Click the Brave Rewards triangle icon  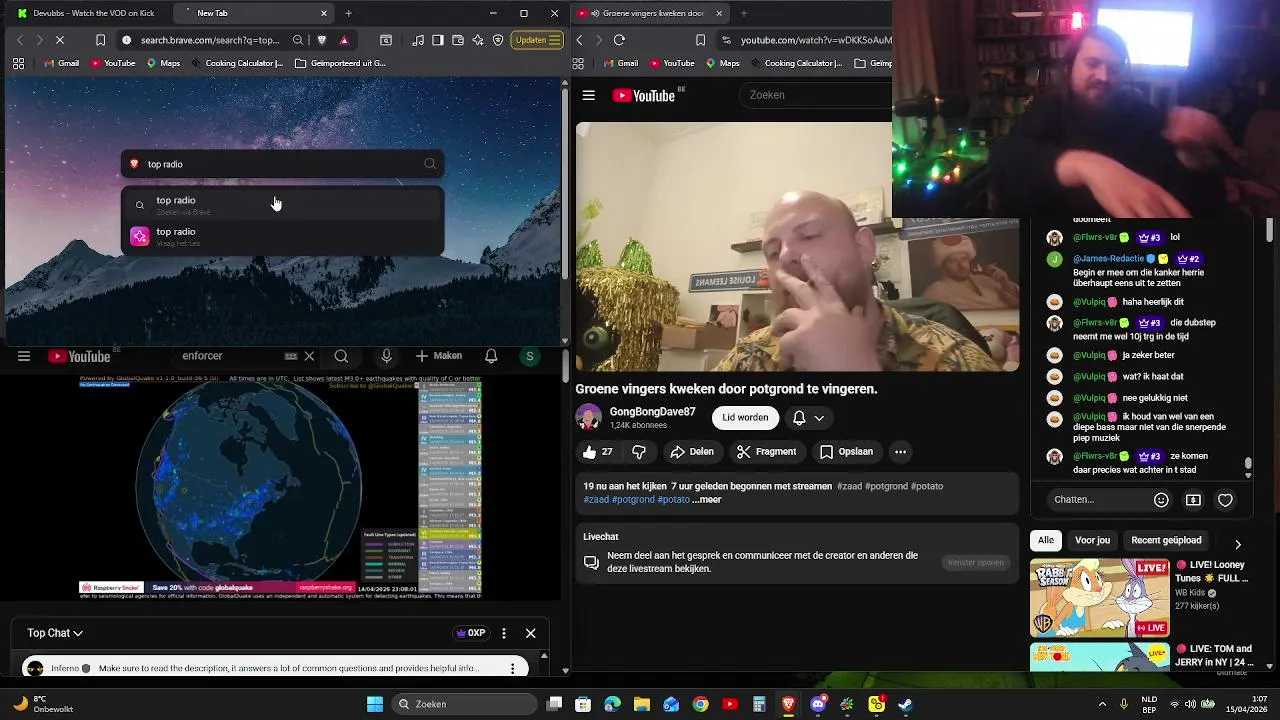pos(344,40)
